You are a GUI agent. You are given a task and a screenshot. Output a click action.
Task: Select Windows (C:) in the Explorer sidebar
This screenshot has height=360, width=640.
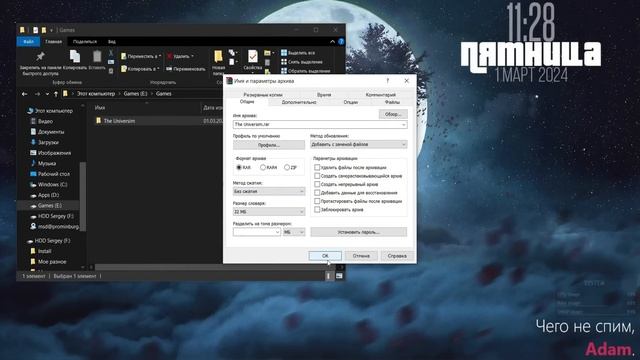[x=52, y=184]
